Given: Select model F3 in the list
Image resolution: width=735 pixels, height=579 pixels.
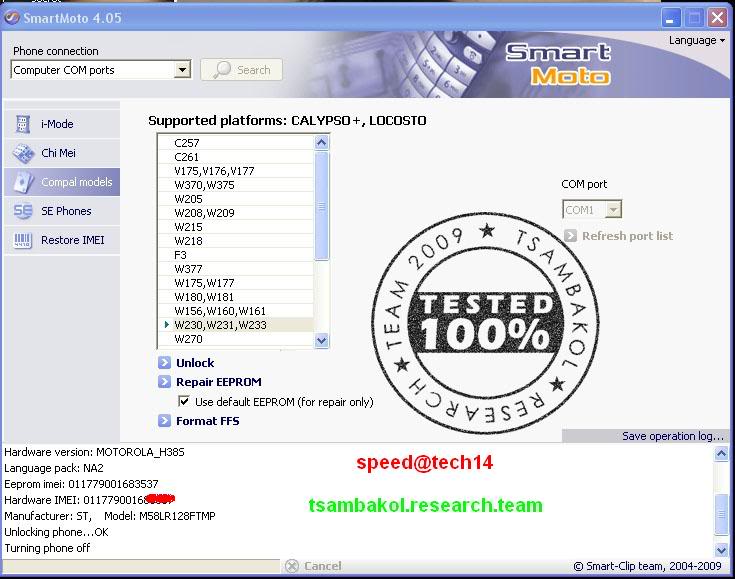Looking at the screenshot, I should pyautogui.click(x=236, y=255).
